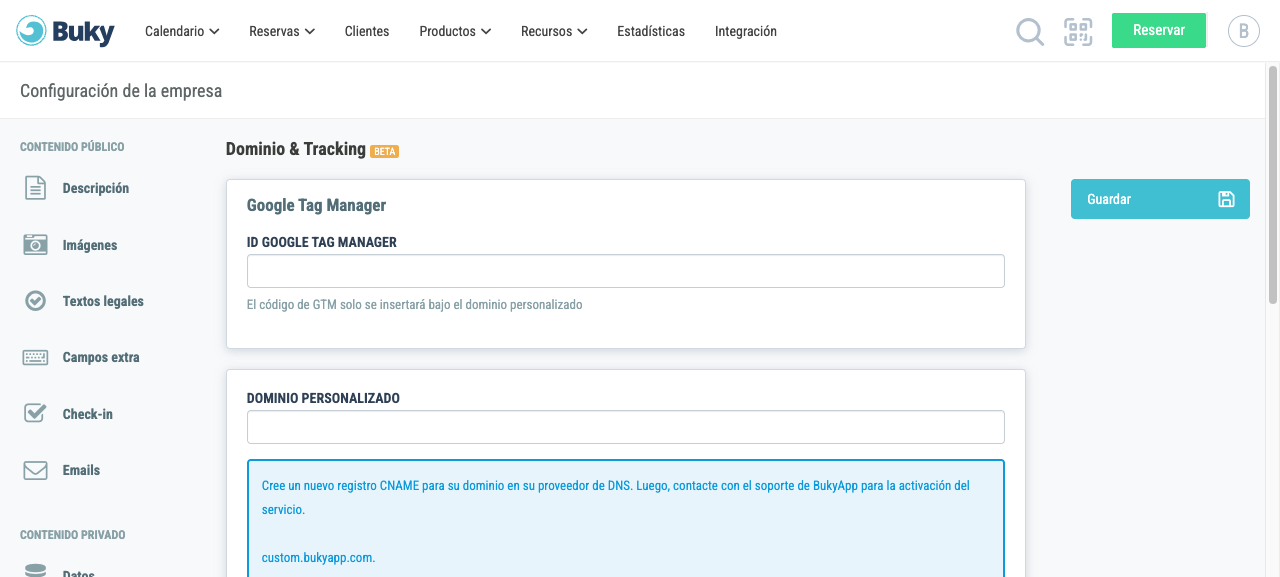Click the Emails envelope icon
Screen dimensions: 1280x577
(x=36, y=470)
